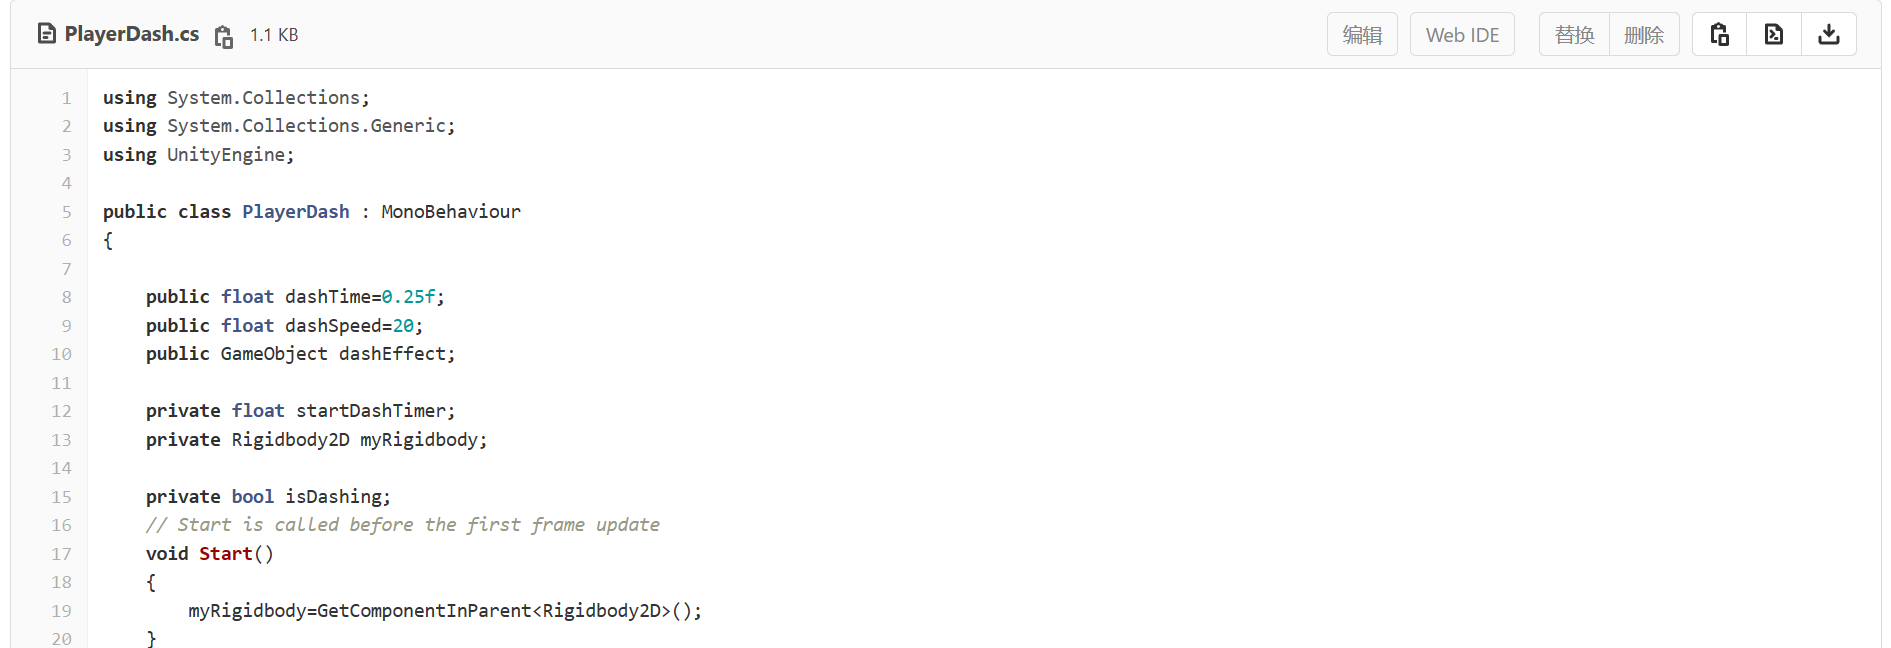1891x648 pixels.
Task: Jump to line number 1
Action: pos(67,98)
